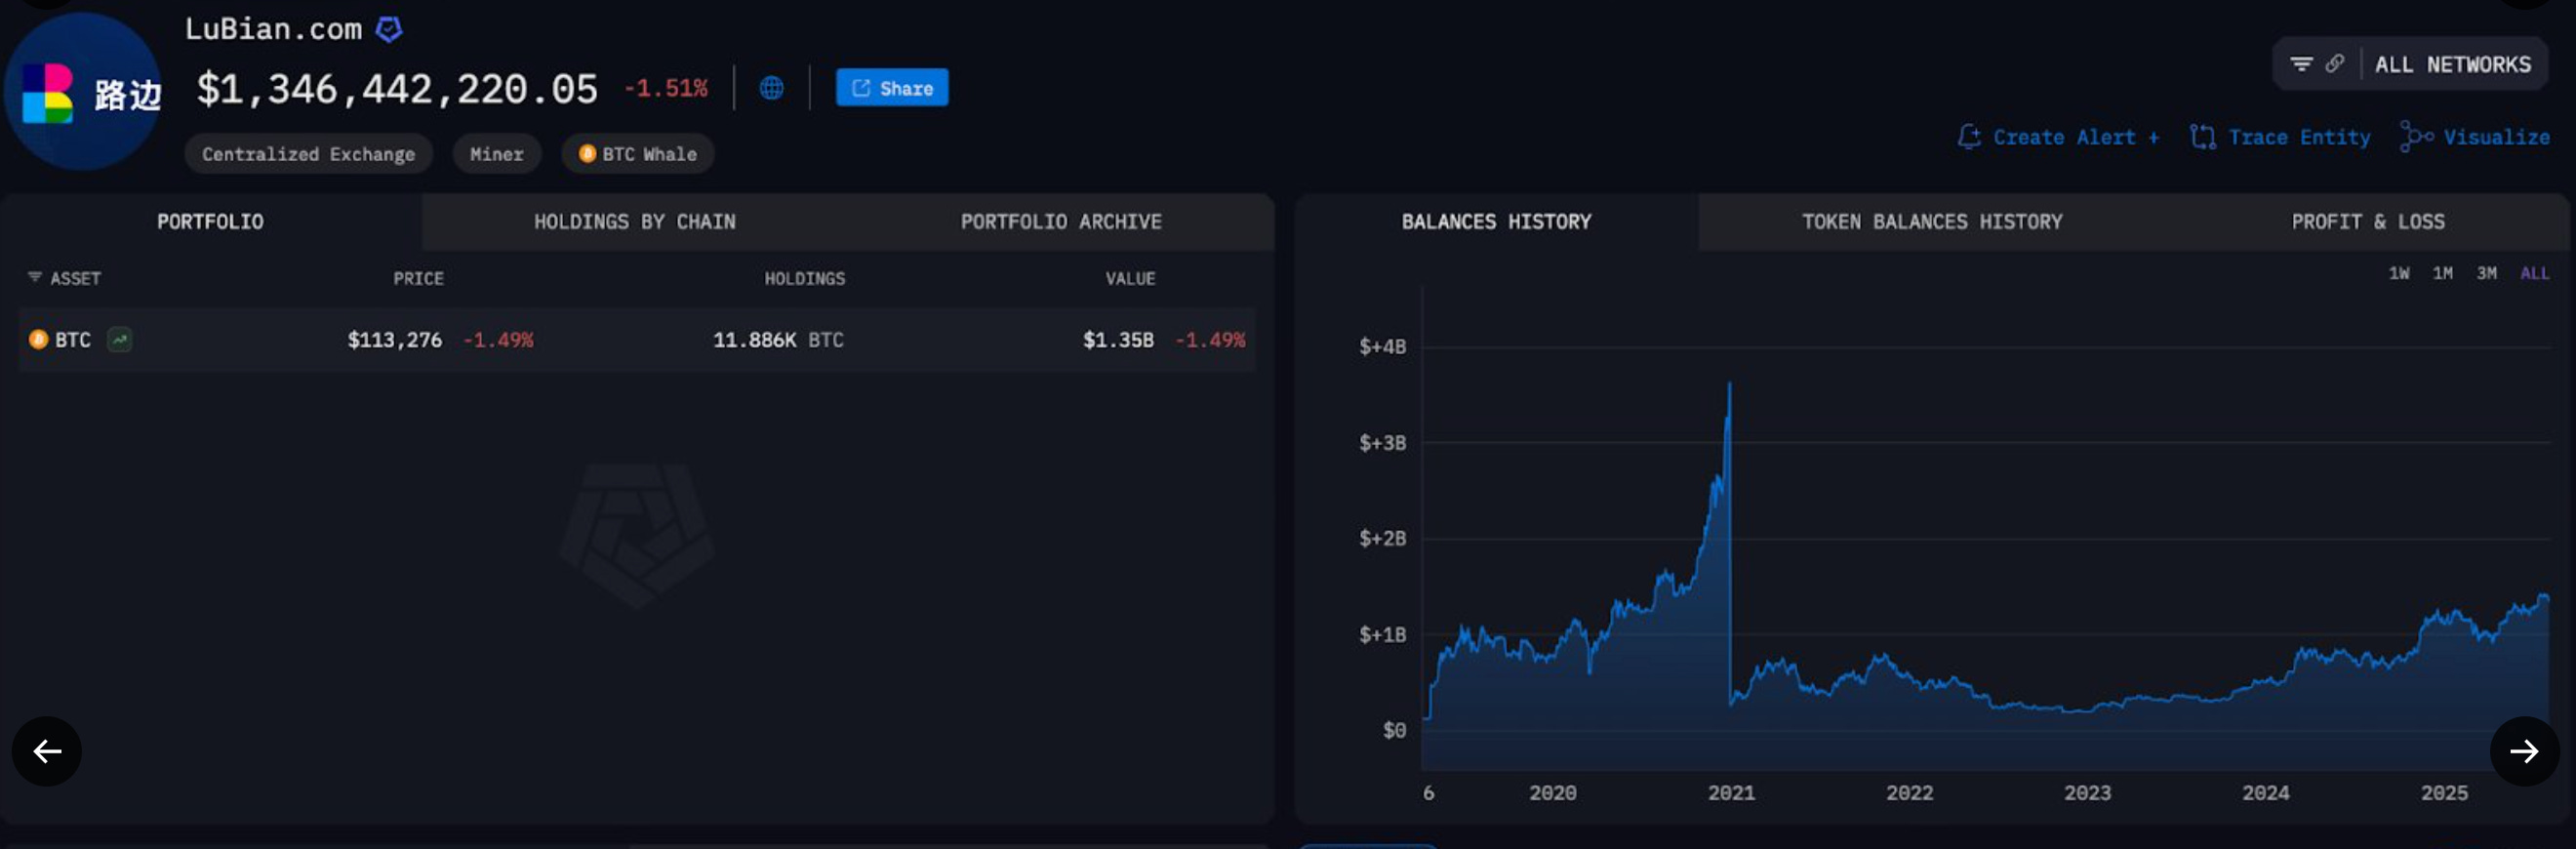The image size is (2576, 849).
Task: Click the LuBian logo avatar
Action: [x=83, y=92]
